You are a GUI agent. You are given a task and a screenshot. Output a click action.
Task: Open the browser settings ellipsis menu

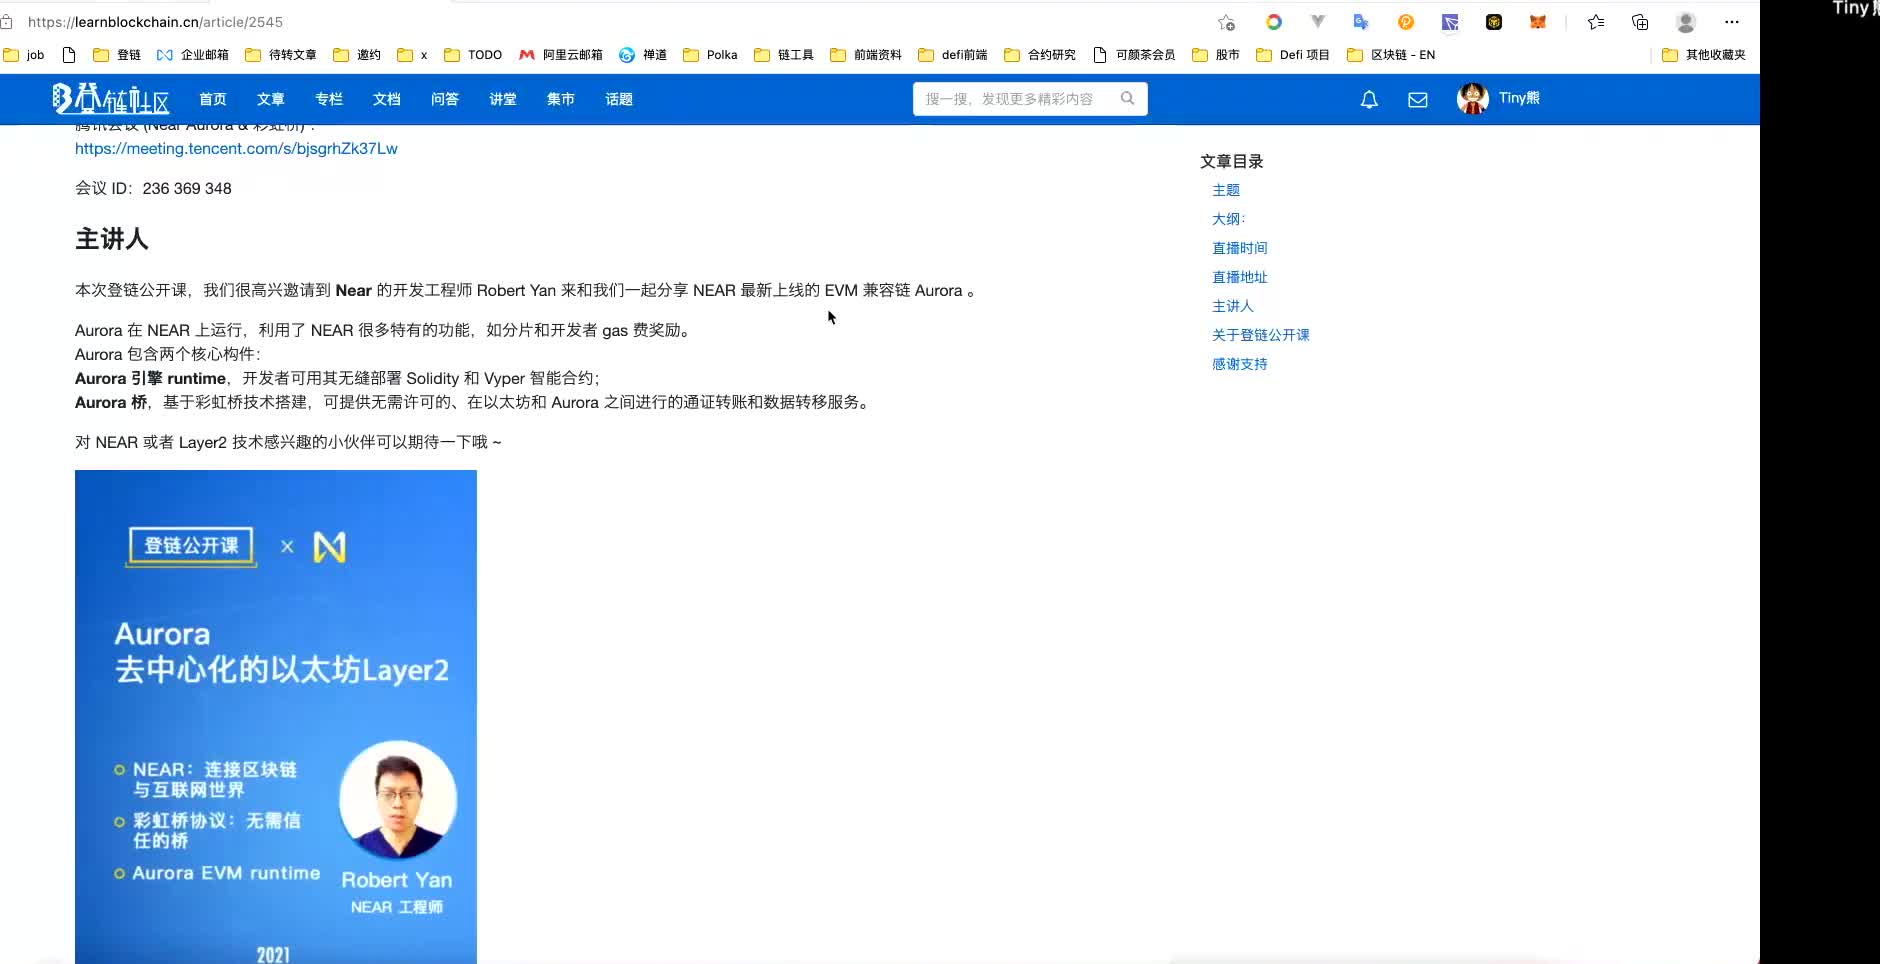(1732, 22)
